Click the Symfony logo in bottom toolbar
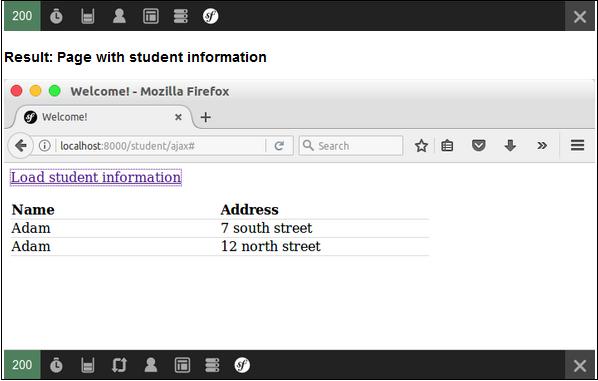Screen dimensions: 598x381 coord(242,365)
